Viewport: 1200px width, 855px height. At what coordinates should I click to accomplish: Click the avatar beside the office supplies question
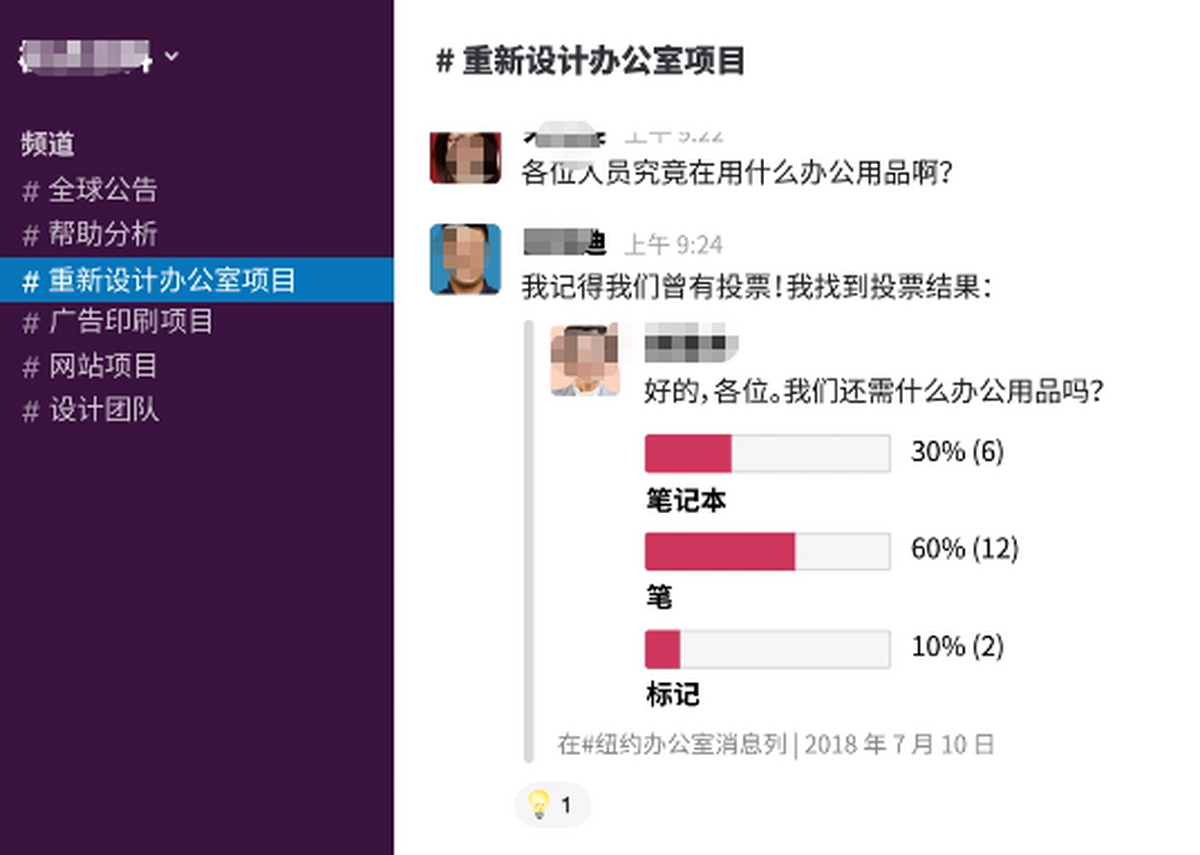tap(465, 158)
